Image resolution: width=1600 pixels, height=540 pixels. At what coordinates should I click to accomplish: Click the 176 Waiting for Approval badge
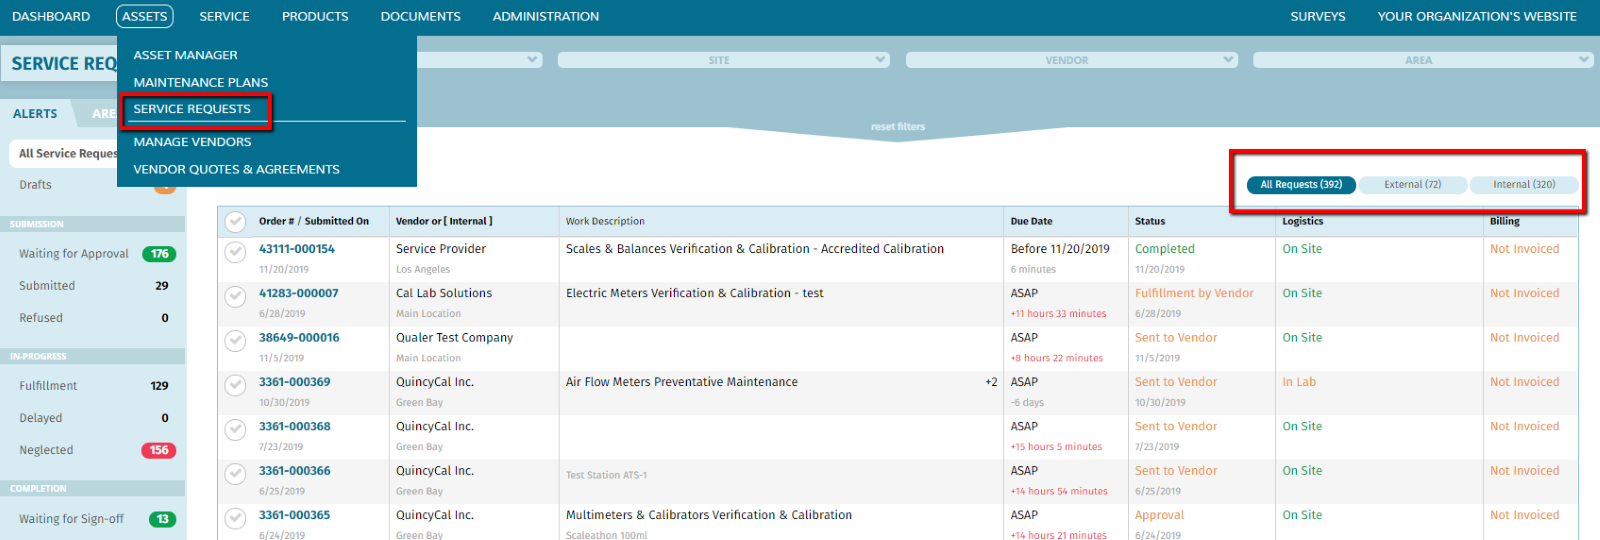159,254
